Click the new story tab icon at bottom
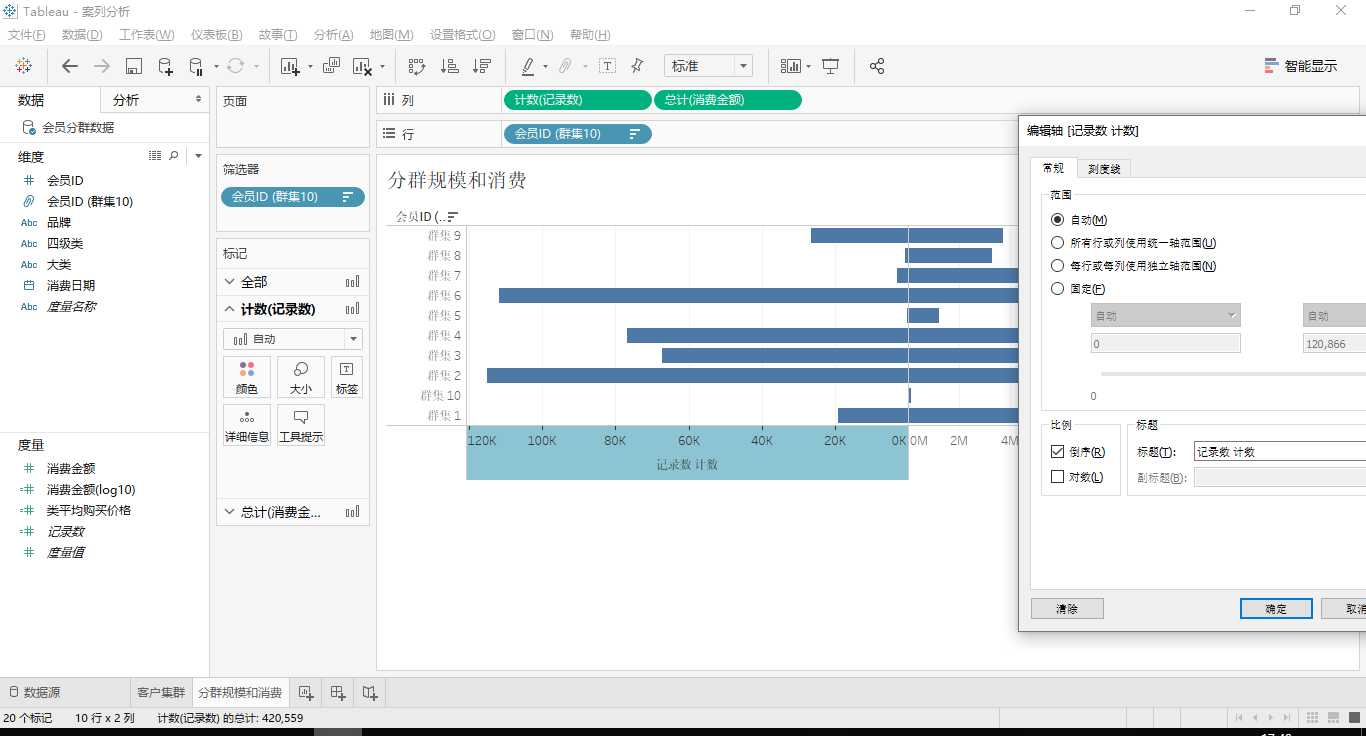 click(x=370, y=692)
